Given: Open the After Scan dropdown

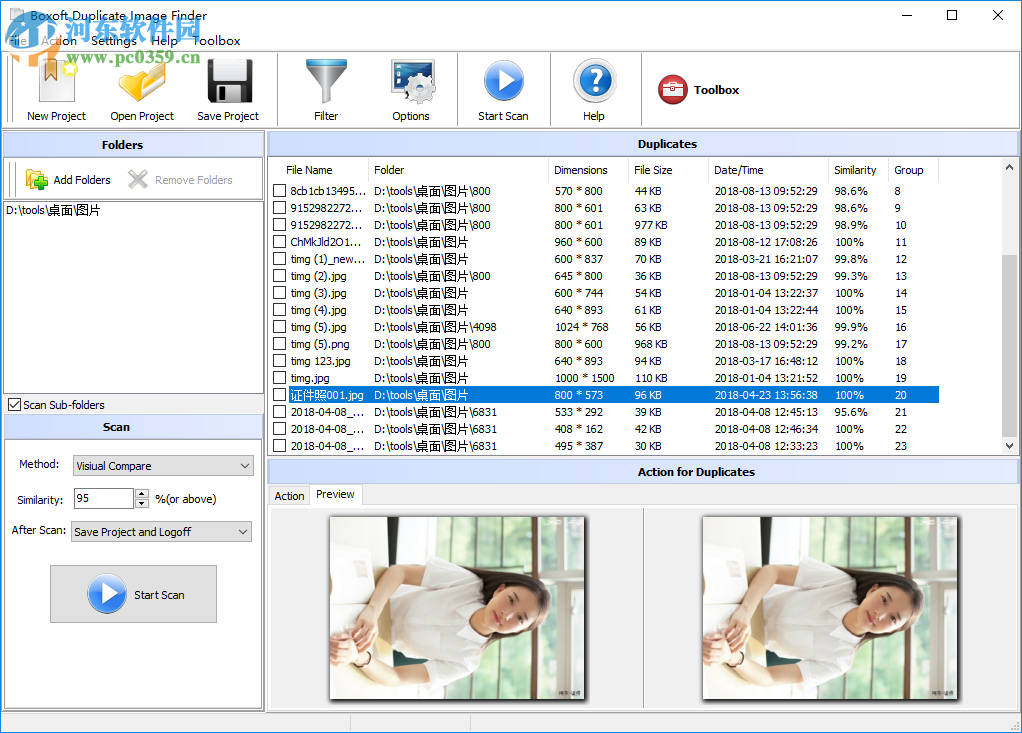Looking at the screenshot, I should pyautogui.click(x=243, y=531).
